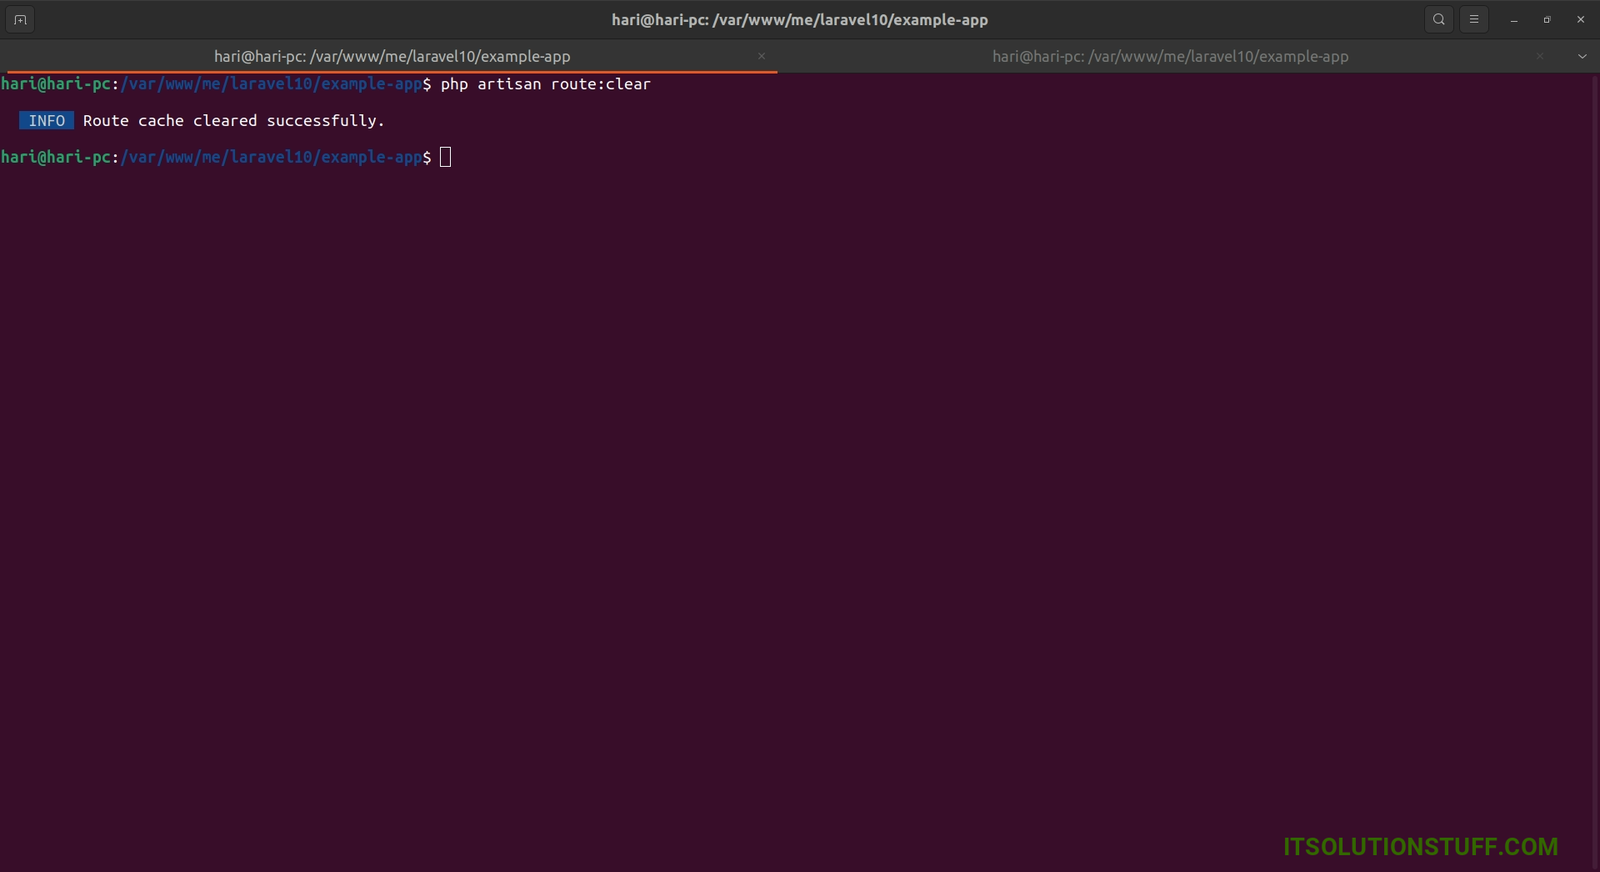Image resolution: width=1600 pixels, height=872 pixels.
Task: Click the window title text in the header bar
Action: 799,20
